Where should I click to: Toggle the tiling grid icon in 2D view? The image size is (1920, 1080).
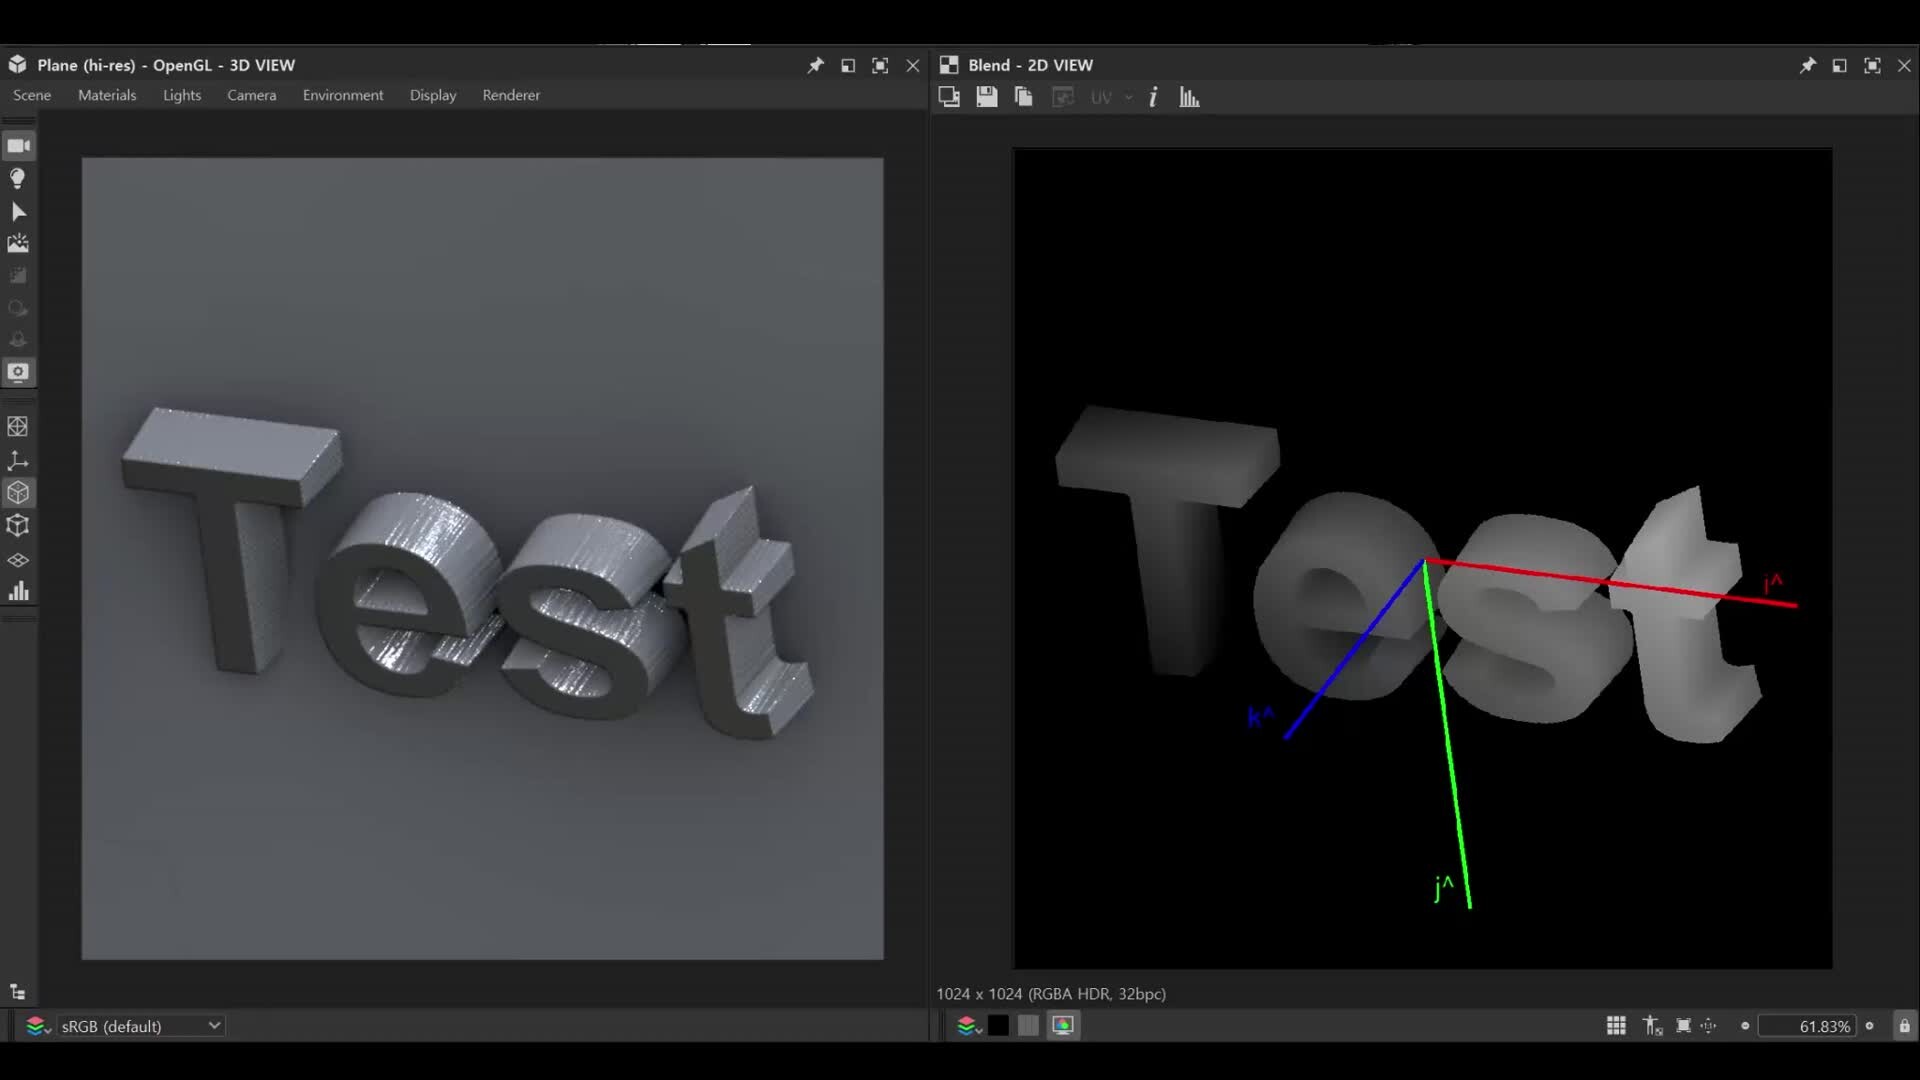click(x=1616, y=1026)
